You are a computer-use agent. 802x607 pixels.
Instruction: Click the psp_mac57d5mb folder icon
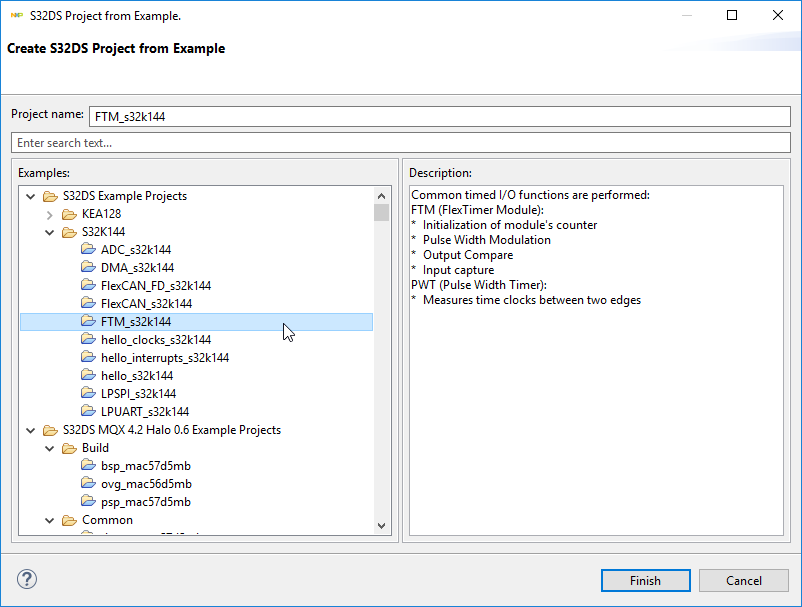(x=89, y=502)
